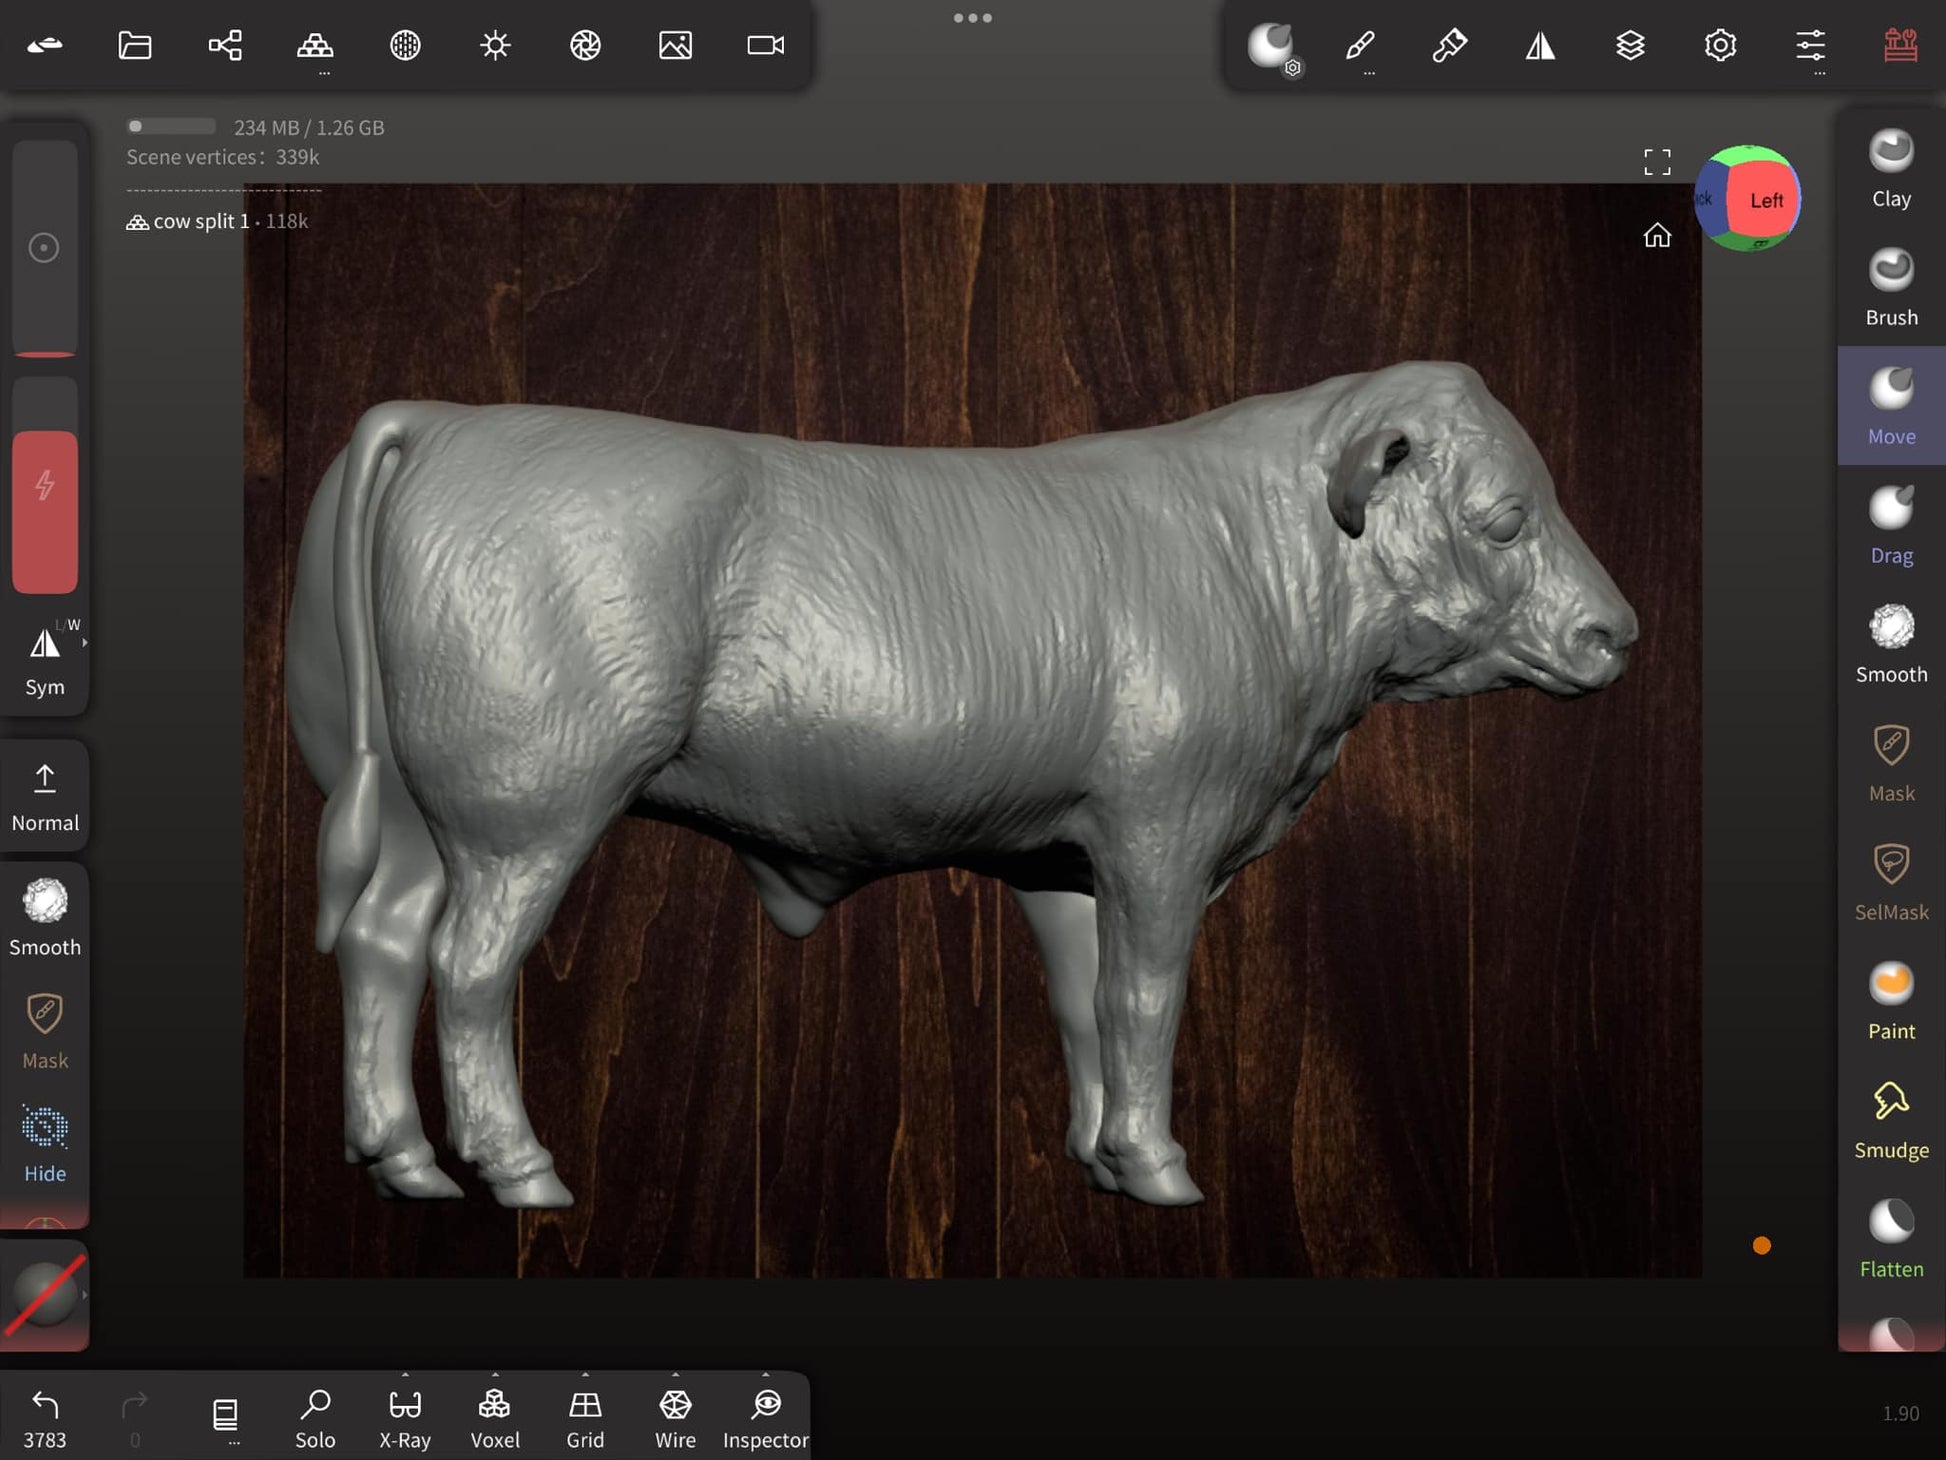
Task: Open the camera settings icon
Action: coord(765,45)
